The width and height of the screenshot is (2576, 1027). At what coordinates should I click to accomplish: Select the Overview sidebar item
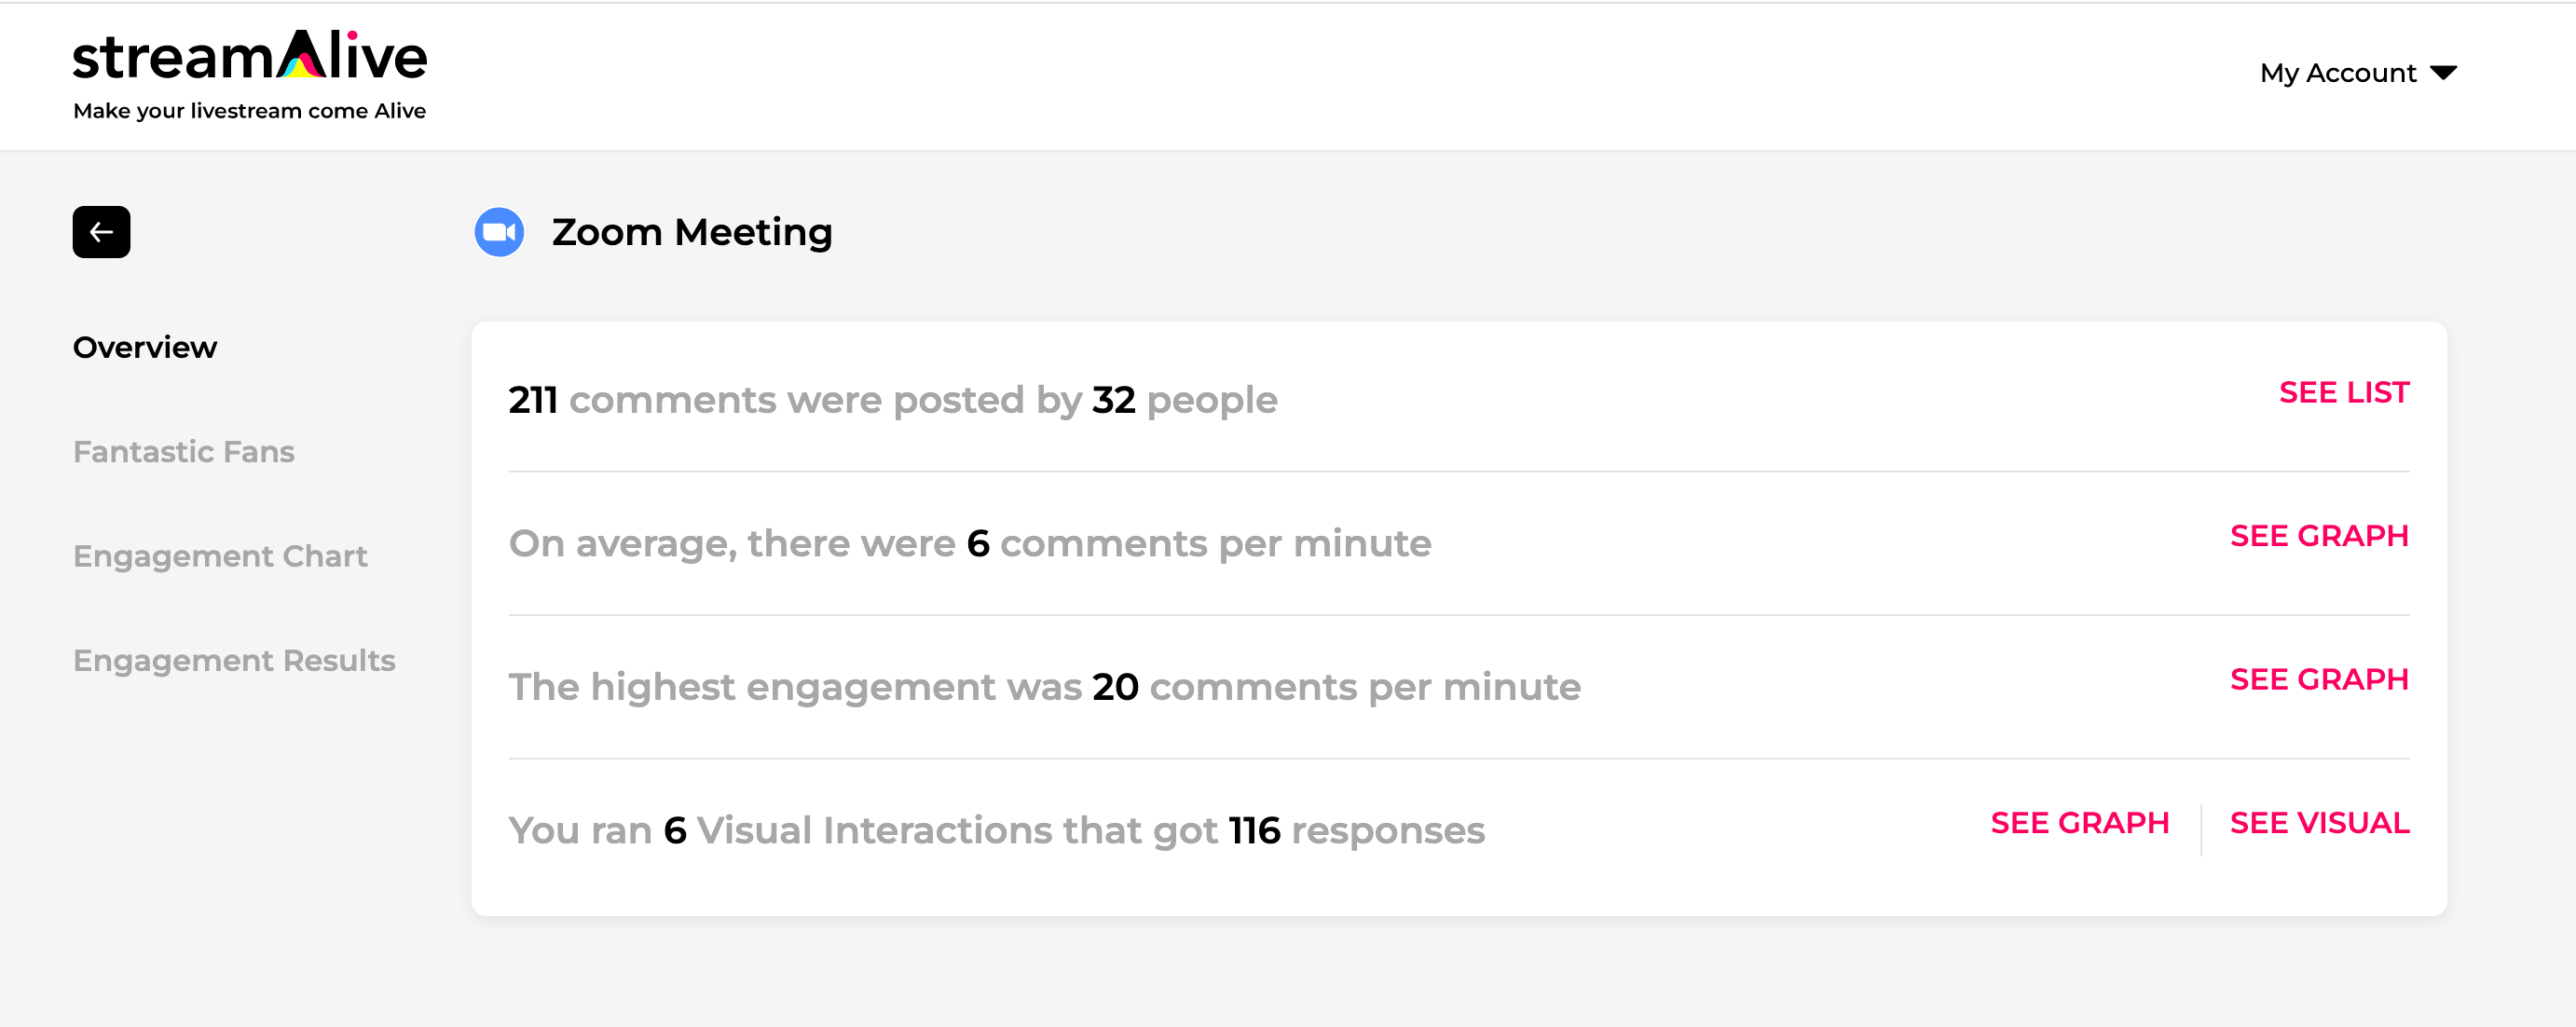[x=145, y=347]
